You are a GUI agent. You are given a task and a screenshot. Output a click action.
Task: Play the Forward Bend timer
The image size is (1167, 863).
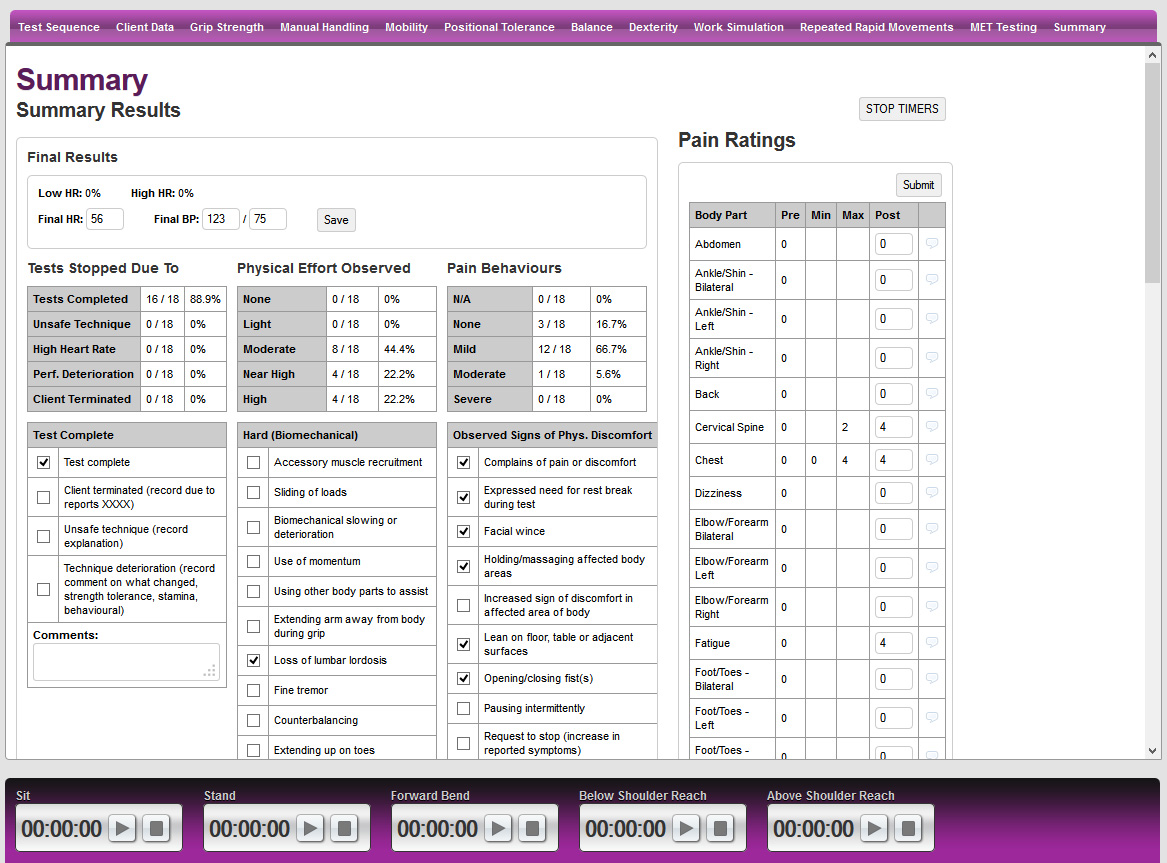tap(498, 827)
